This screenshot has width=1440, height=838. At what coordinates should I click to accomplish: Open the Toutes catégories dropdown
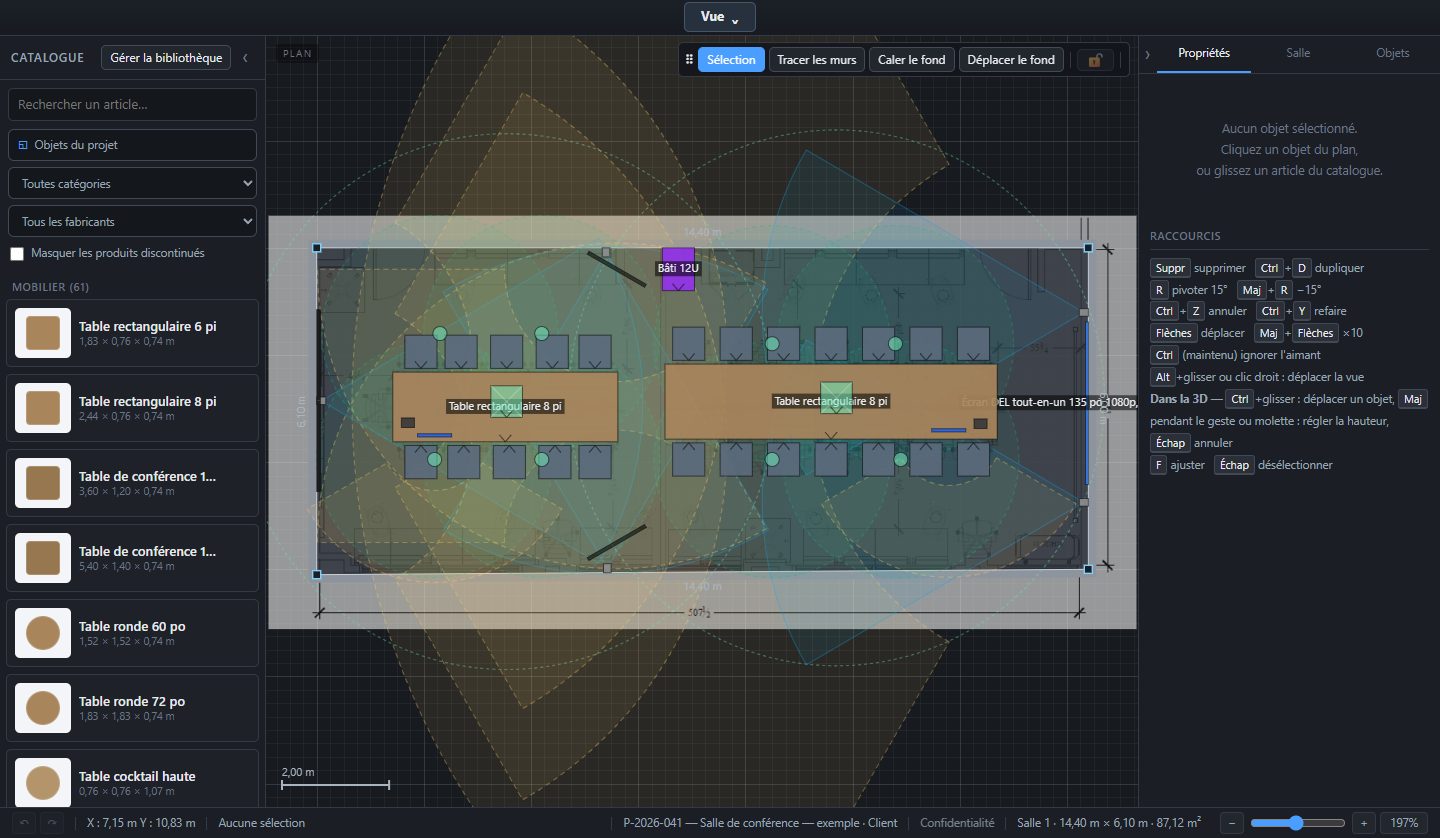(x=132, y=184)
